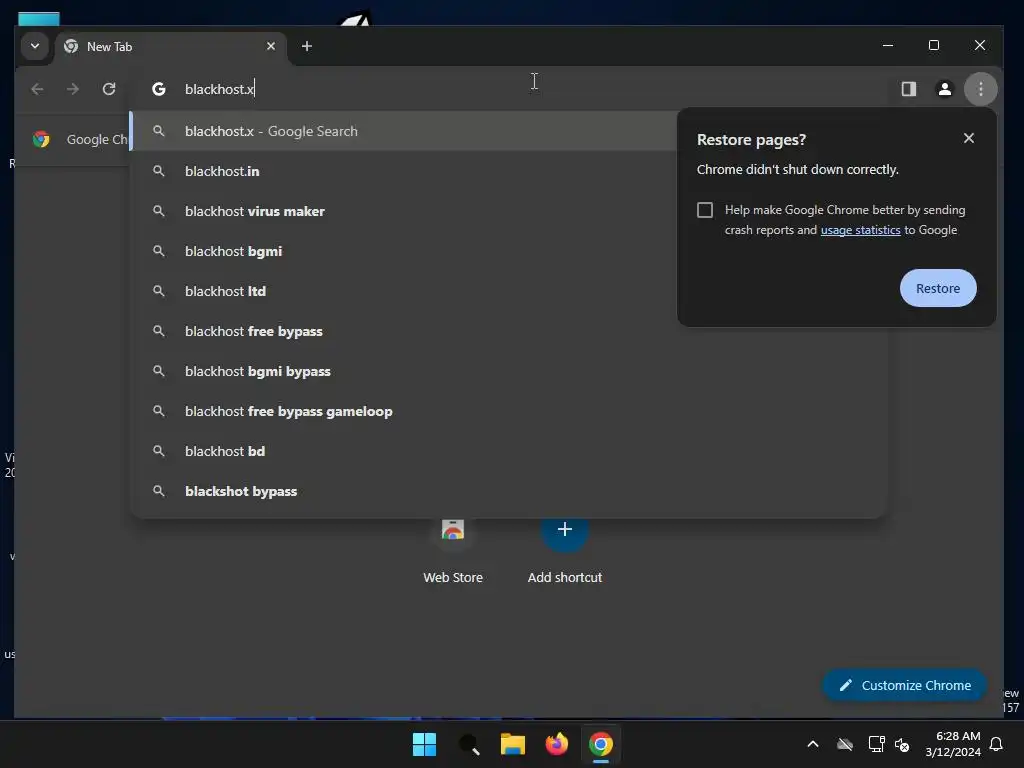
Task: Open the usage statistics link
Action: coord(860,230)
